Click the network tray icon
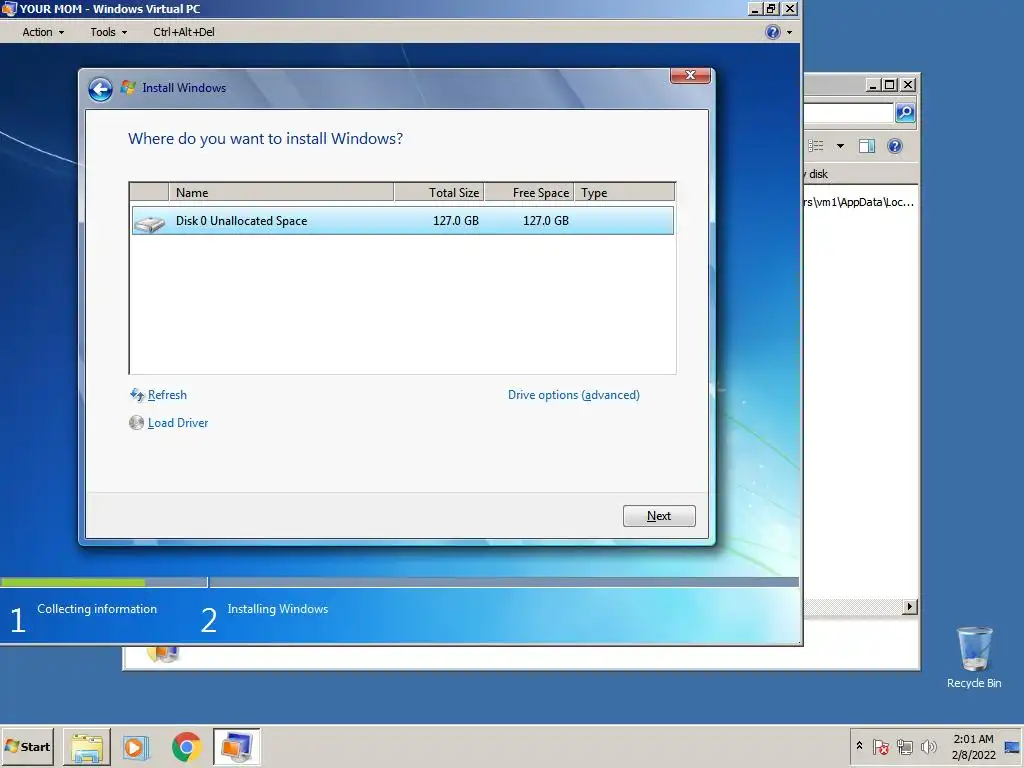The height and width of the screenshot is (768, 1024). pyautogui.click(x=904, y=746)
